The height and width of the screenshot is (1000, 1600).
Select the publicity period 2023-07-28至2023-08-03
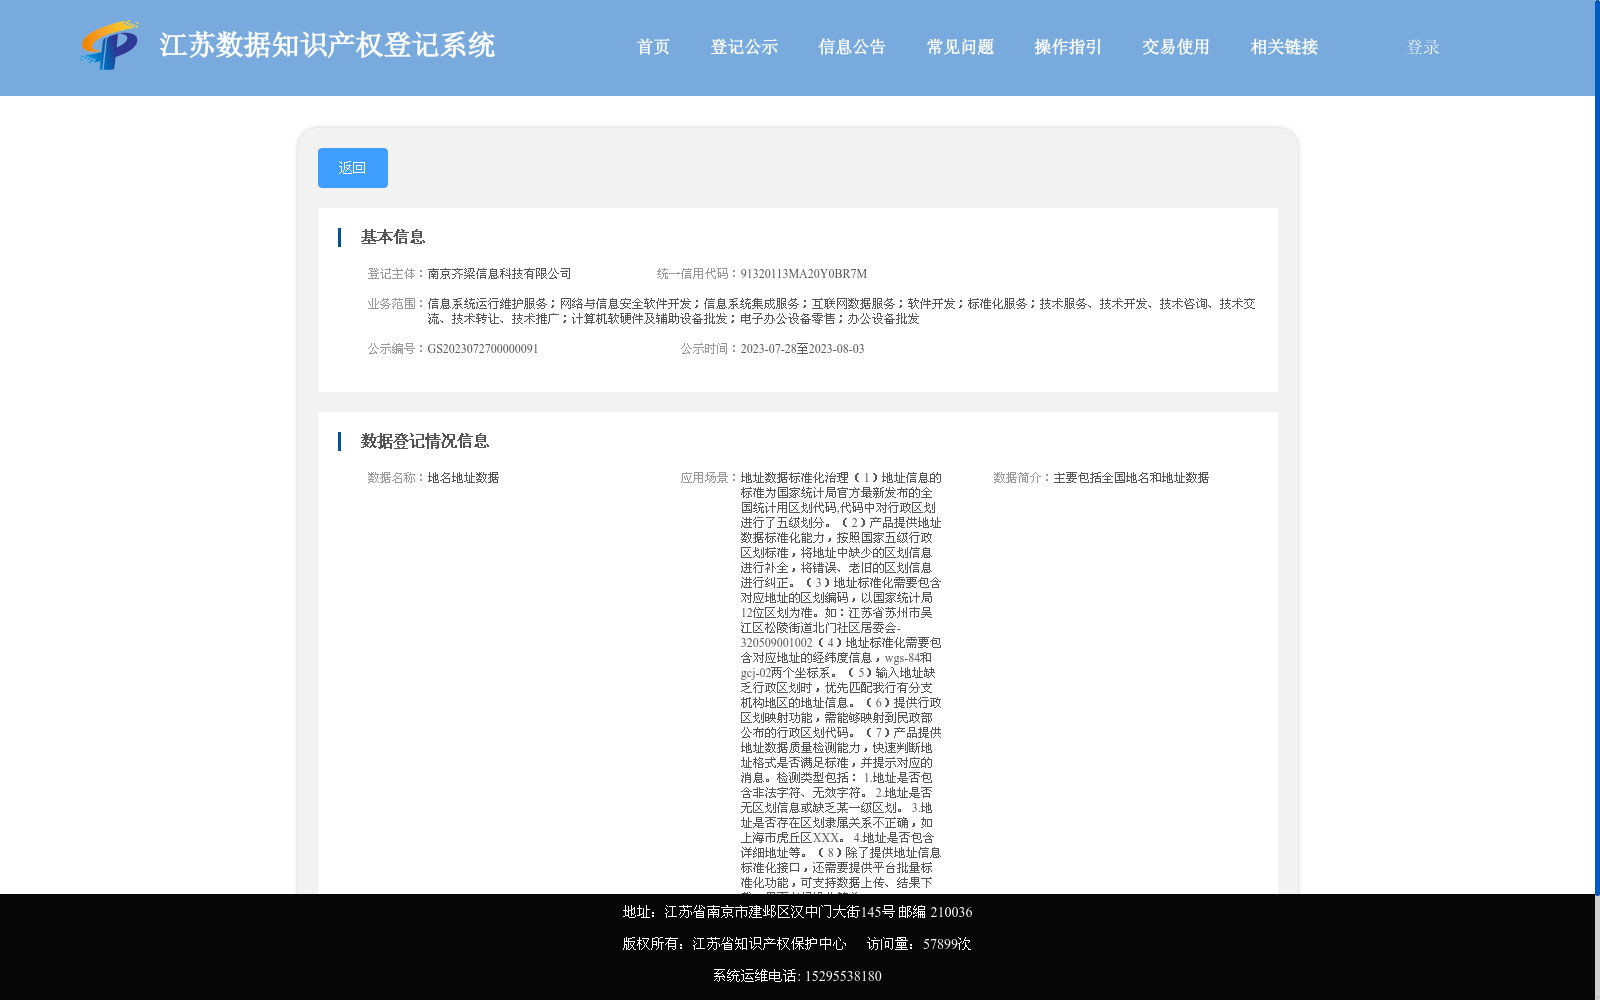[803, 349]
